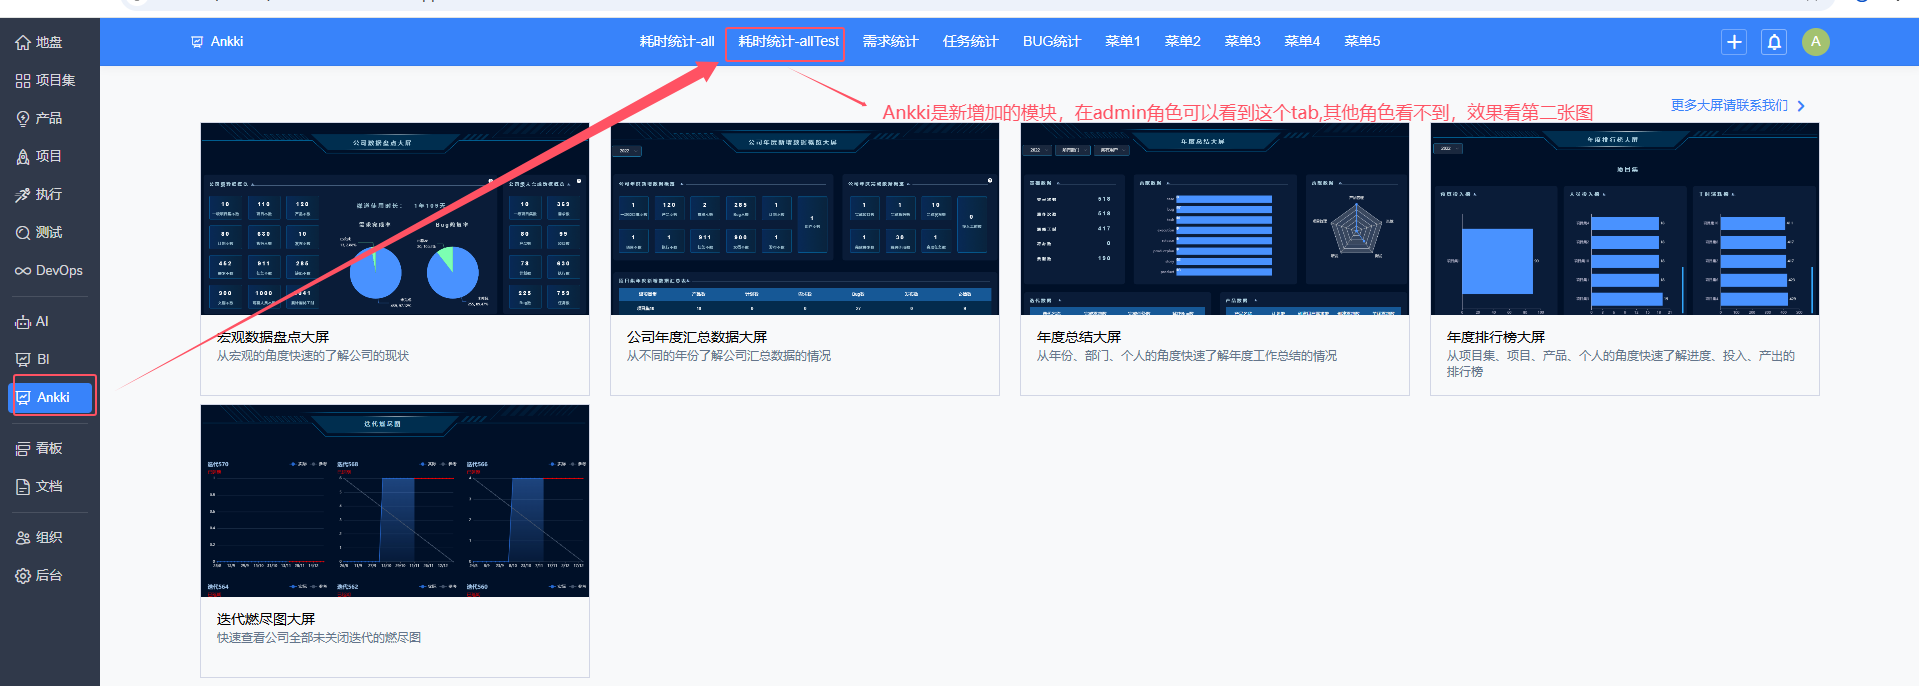1919x686 pixels.
Task: Click the description 从年份、部门、个人的角度快速了解年度工作总结的情况
Action: [1187, 356]
